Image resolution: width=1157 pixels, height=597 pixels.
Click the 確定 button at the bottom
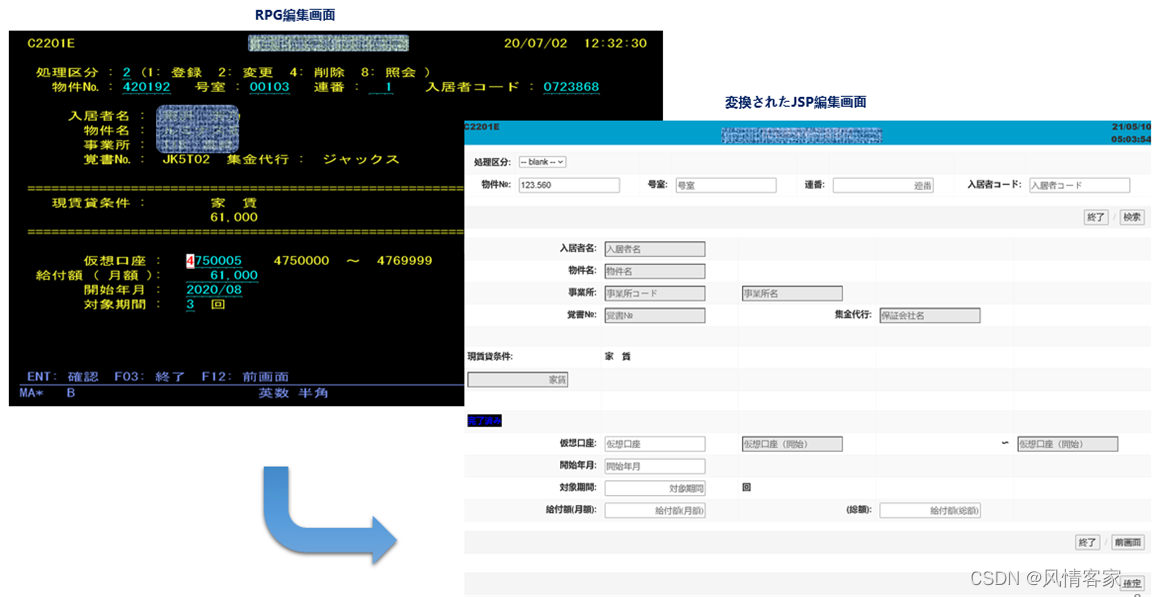click(x=1133, y=583)
